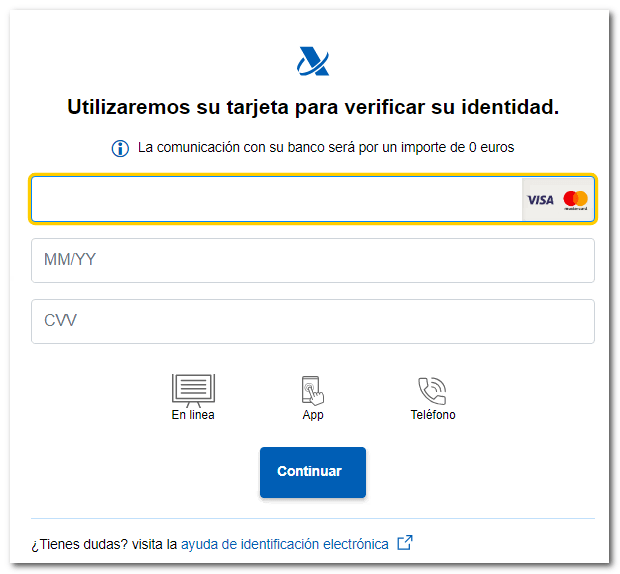Click the Agencia Tributaria logo
The width and height of the screenshot is (620, 574).
pos(313,61)
